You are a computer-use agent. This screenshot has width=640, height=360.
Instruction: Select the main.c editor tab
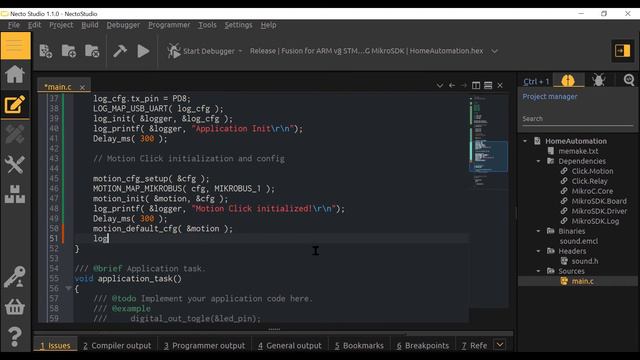click(58, 87)
